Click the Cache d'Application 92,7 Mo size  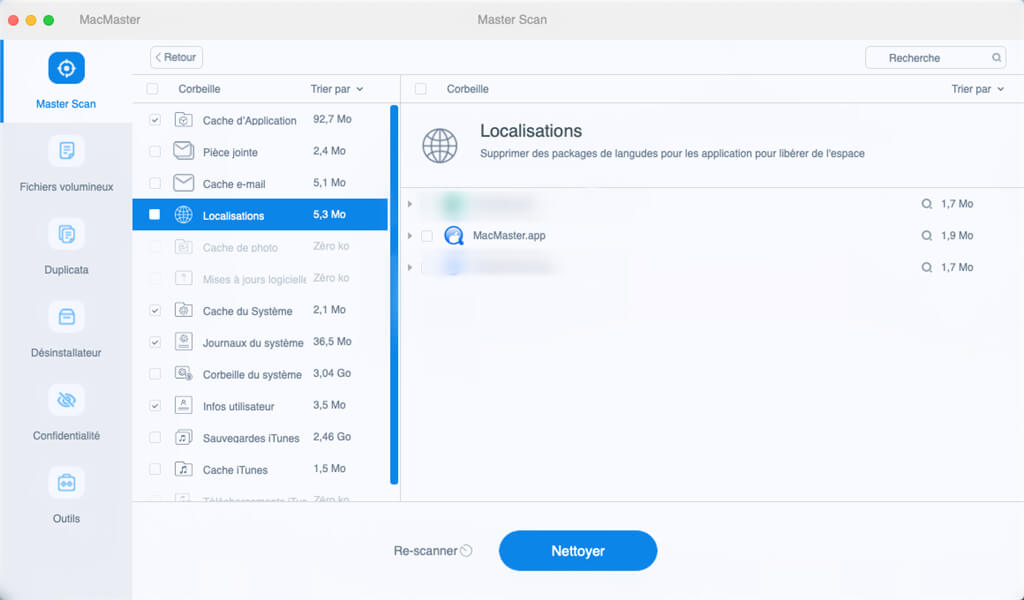click(x=332, y=119)
